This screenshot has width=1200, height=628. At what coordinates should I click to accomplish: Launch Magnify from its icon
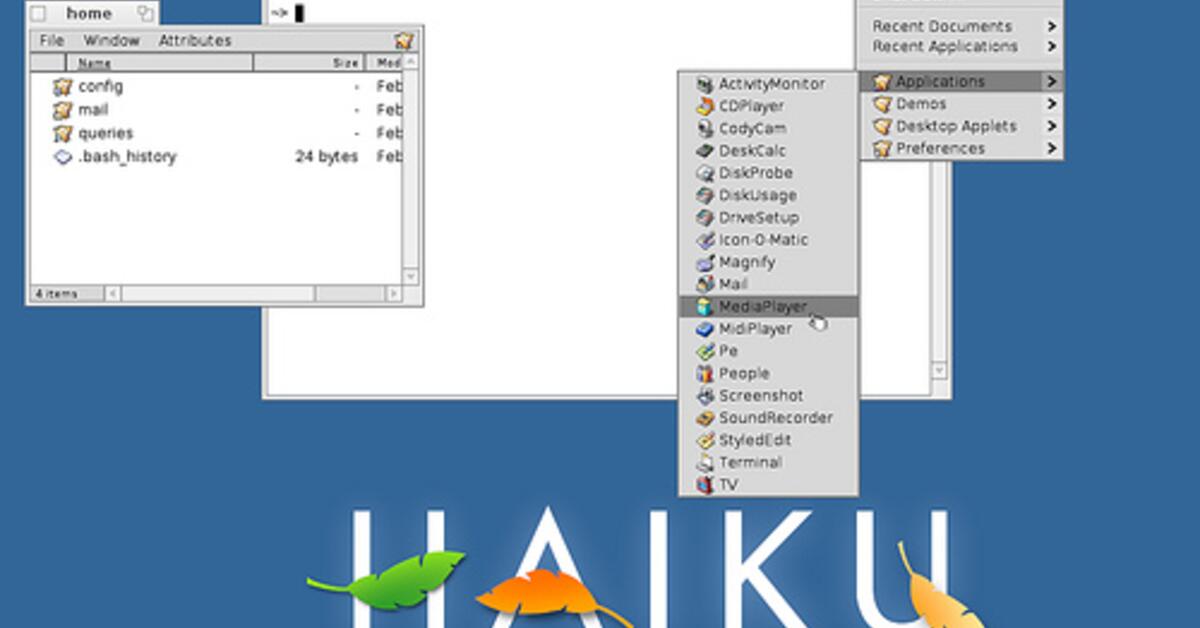pyautogui.click(x=704, y=262)
